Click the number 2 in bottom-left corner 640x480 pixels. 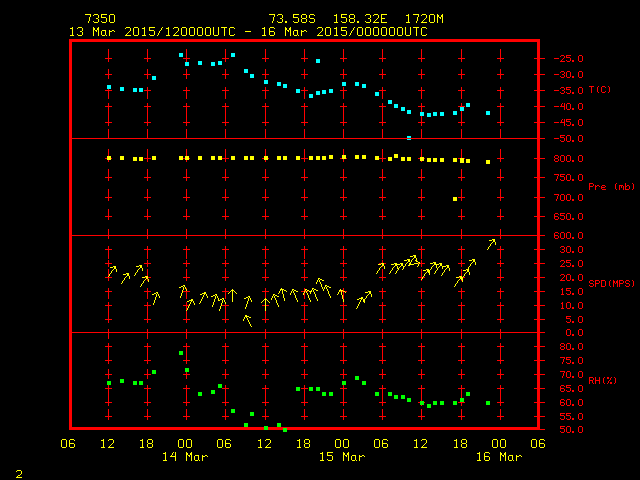[x=18, y=471]
